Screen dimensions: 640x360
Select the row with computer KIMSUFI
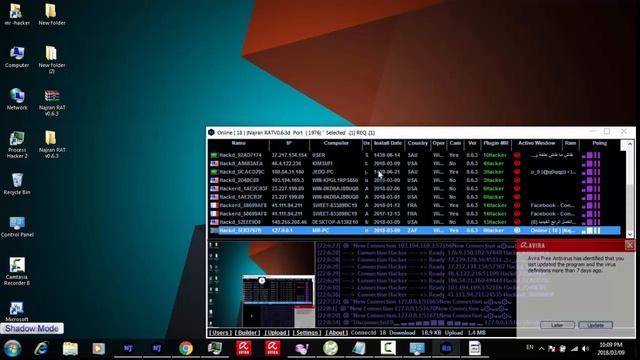point(414,163)
